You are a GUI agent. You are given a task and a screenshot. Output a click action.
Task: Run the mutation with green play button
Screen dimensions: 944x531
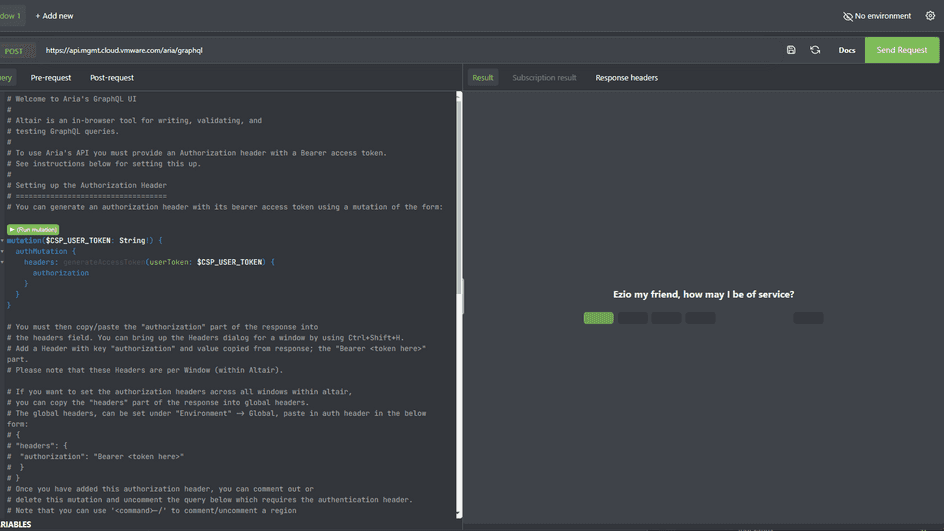[x=33, y=230]
